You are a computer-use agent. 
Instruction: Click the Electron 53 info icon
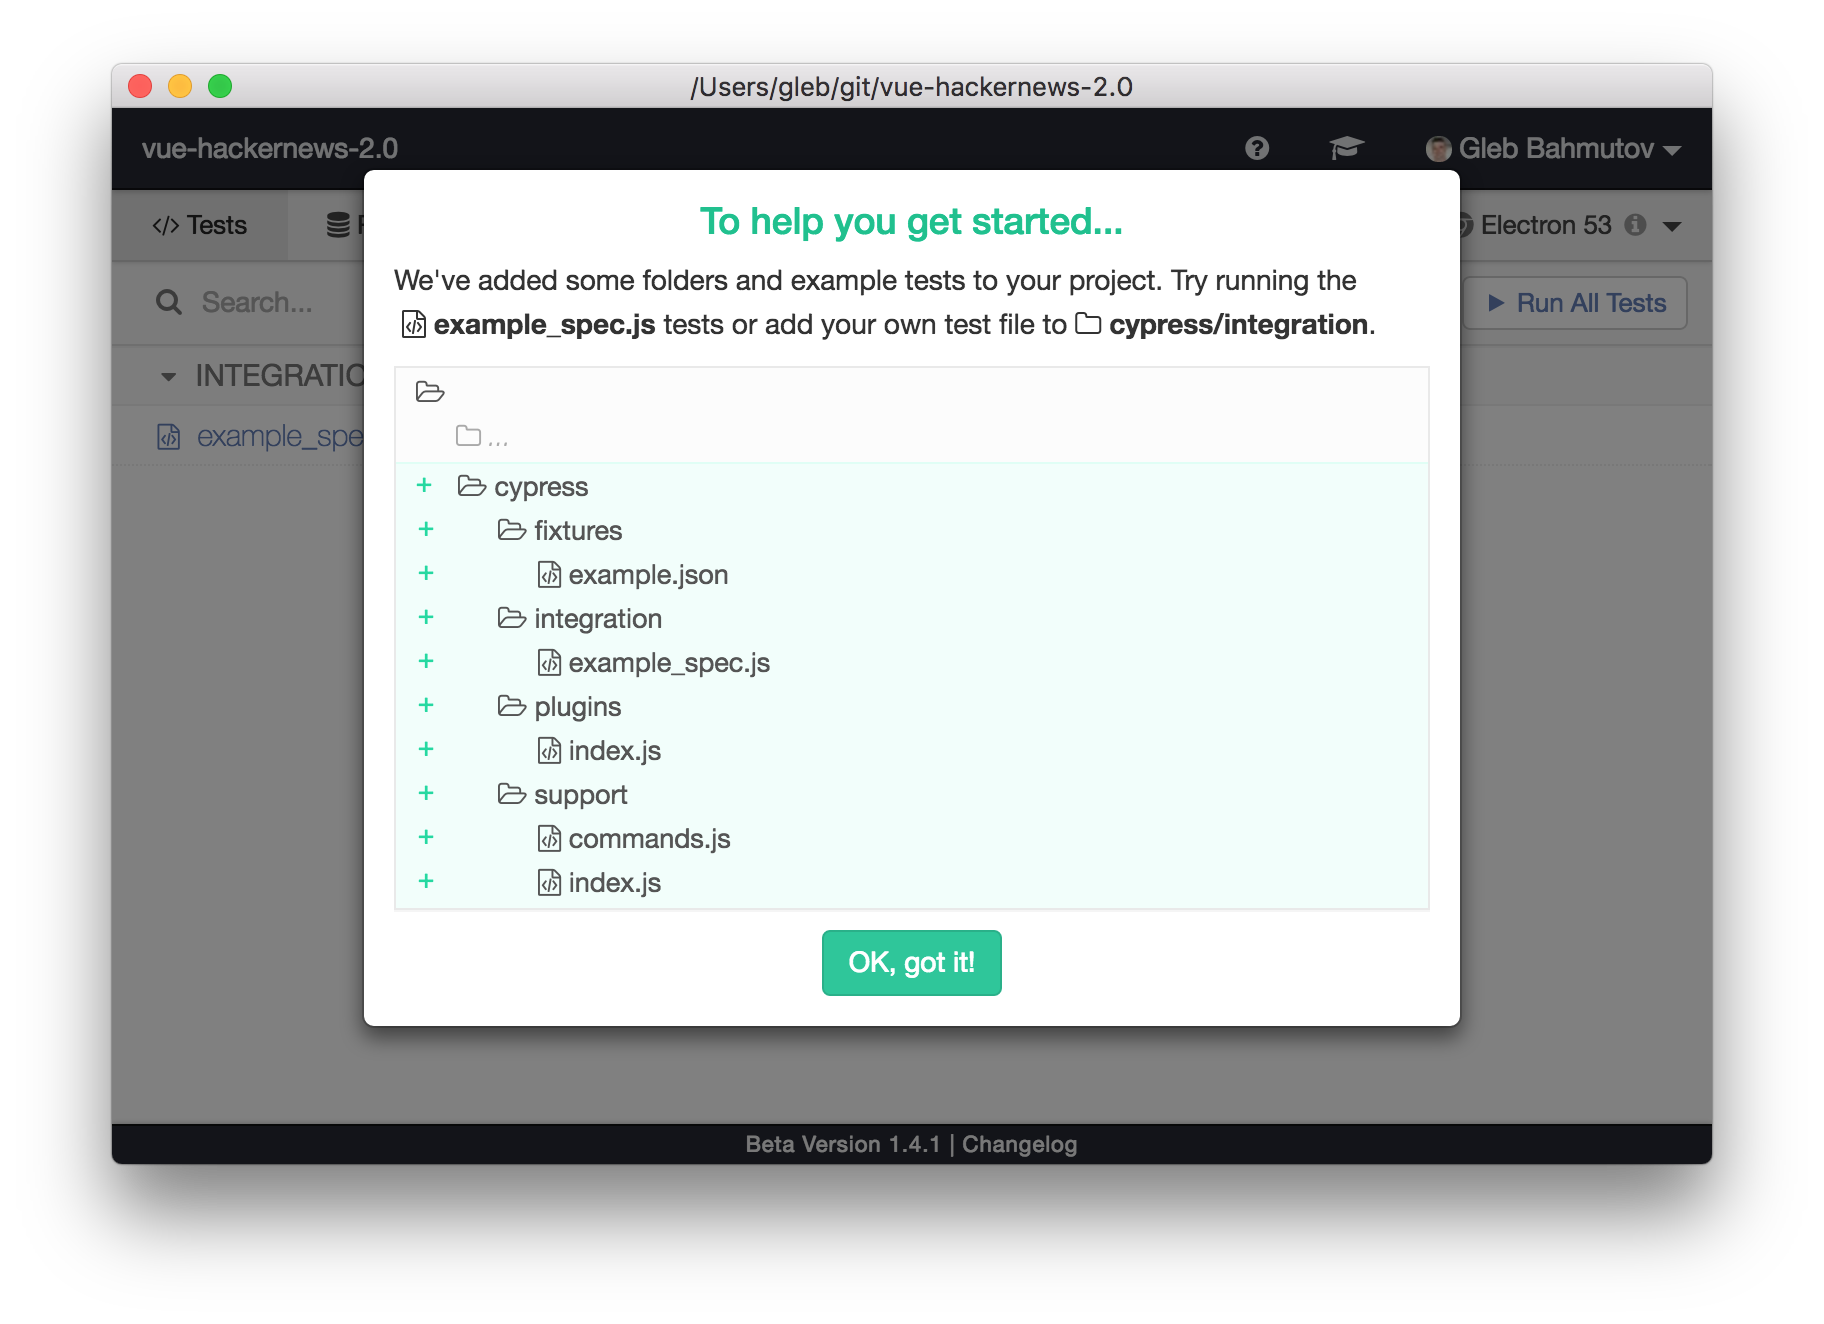click(1635, 225)
